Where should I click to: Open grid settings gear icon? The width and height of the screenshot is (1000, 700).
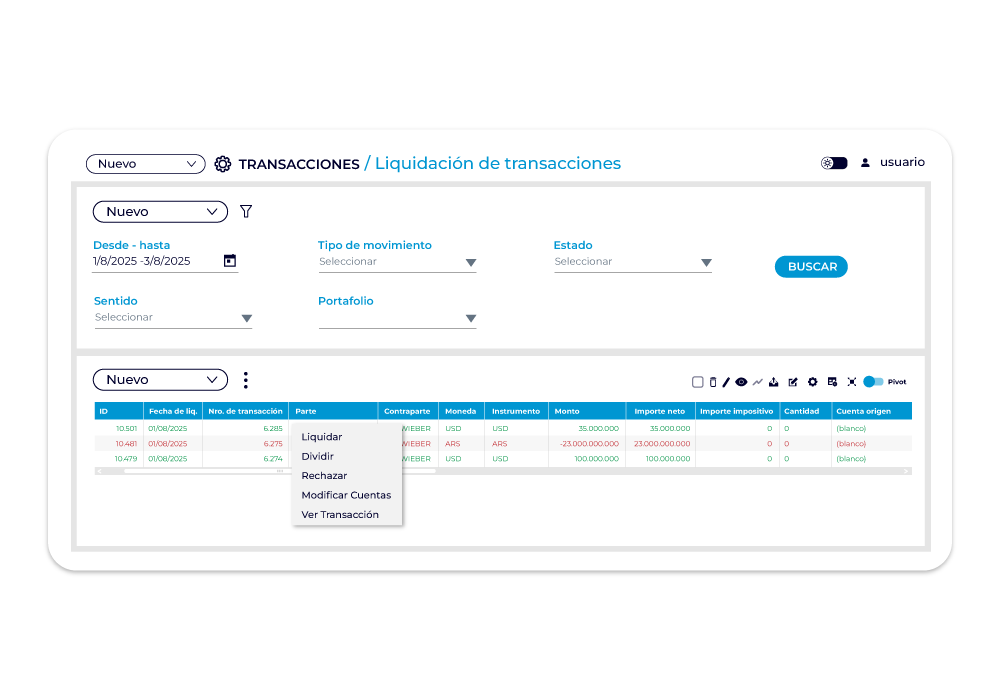(x=813, y=382)
